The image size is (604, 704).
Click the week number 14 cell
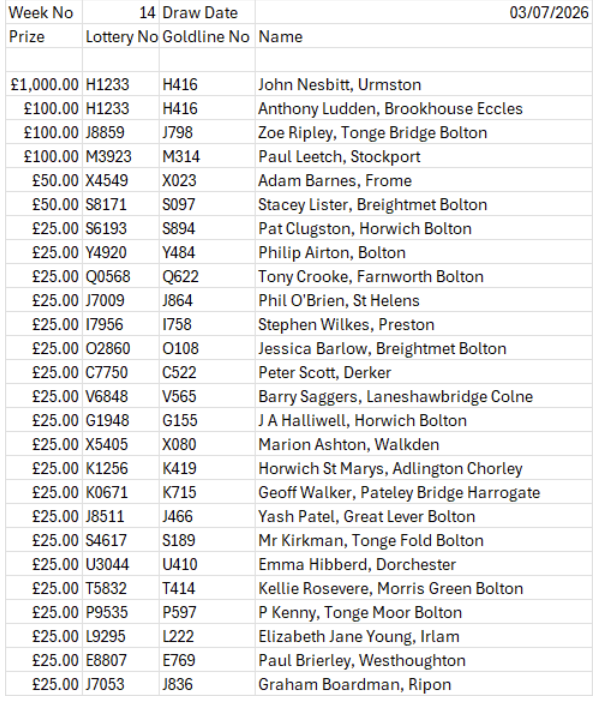click(121, 12)
